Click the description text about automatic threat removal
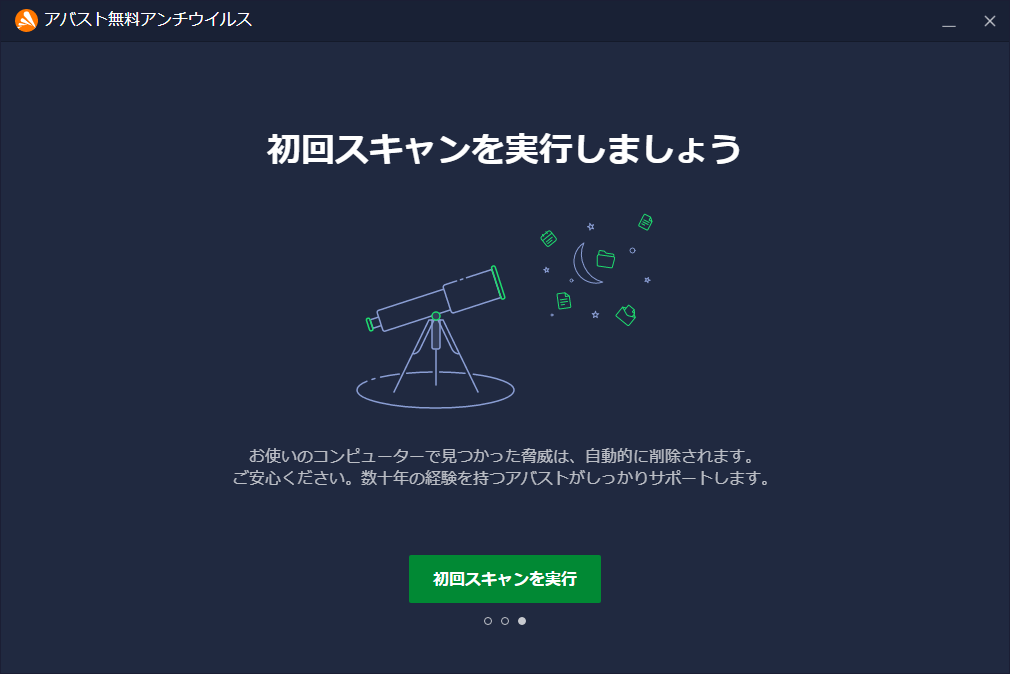Viewport: 1010px width, 674px height. click(502, 456)
